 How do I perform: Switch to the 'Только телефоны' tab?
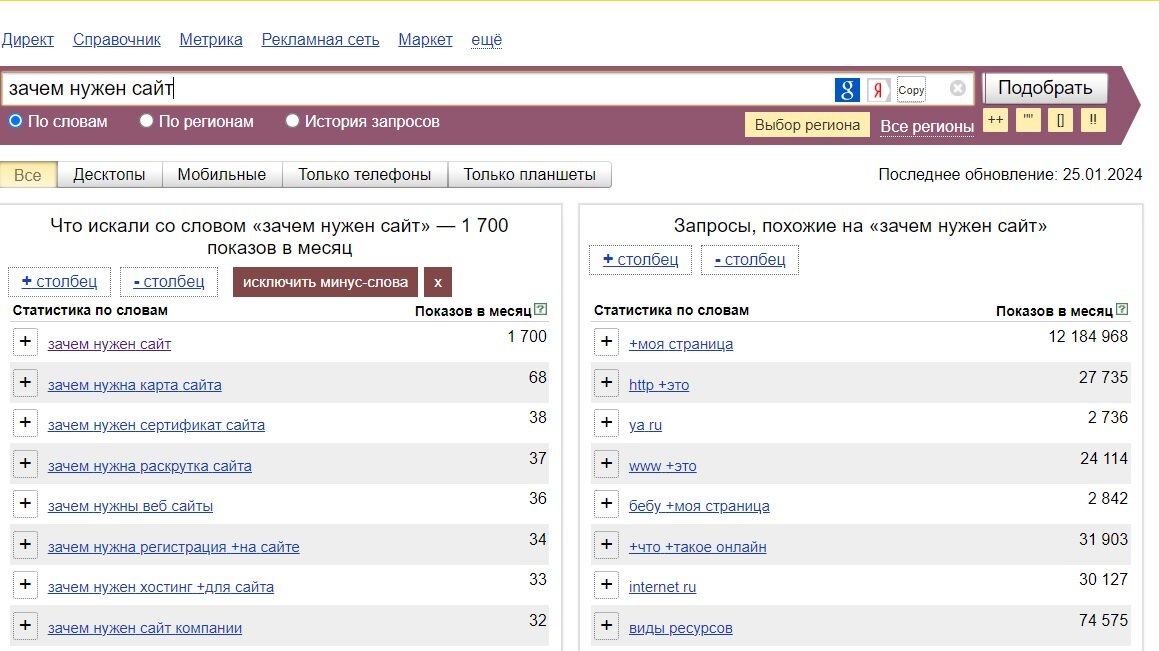click(364, 175)
